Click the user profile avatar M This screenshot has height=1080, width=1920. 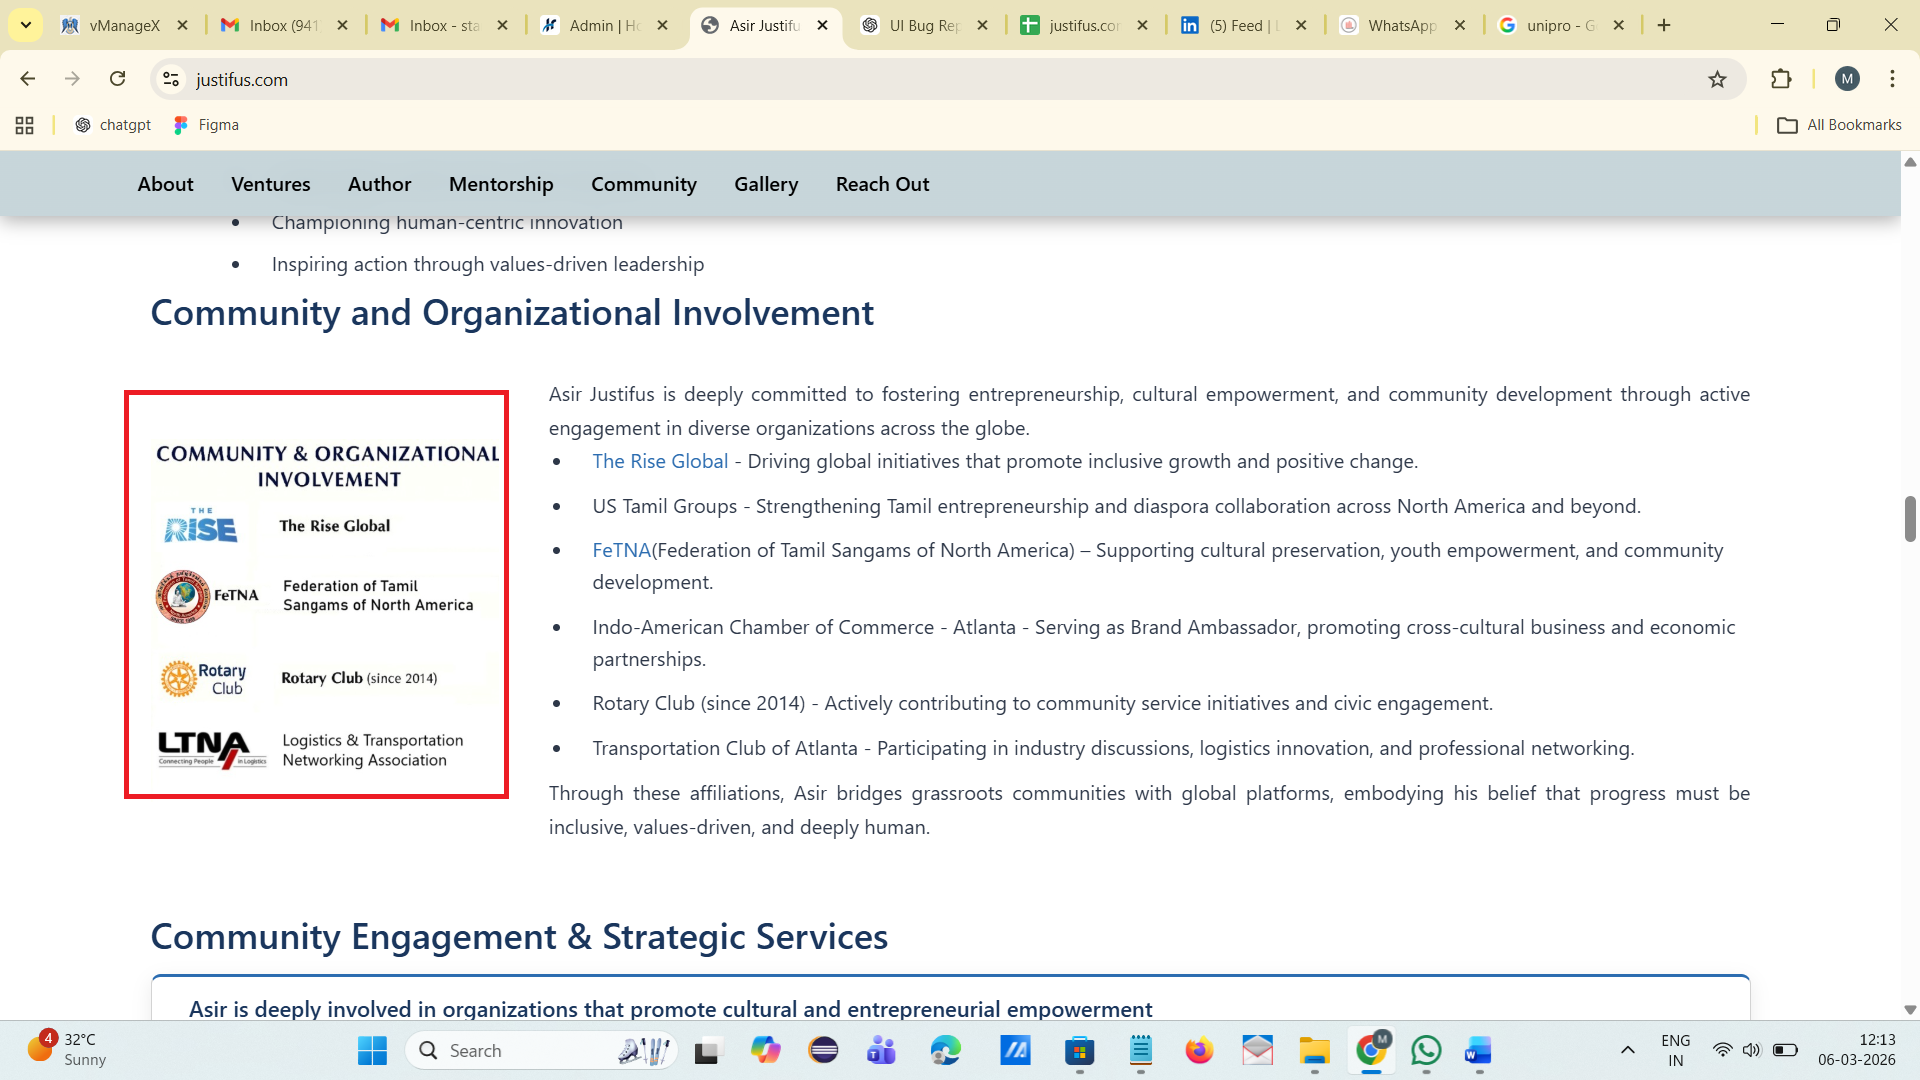1847,79
